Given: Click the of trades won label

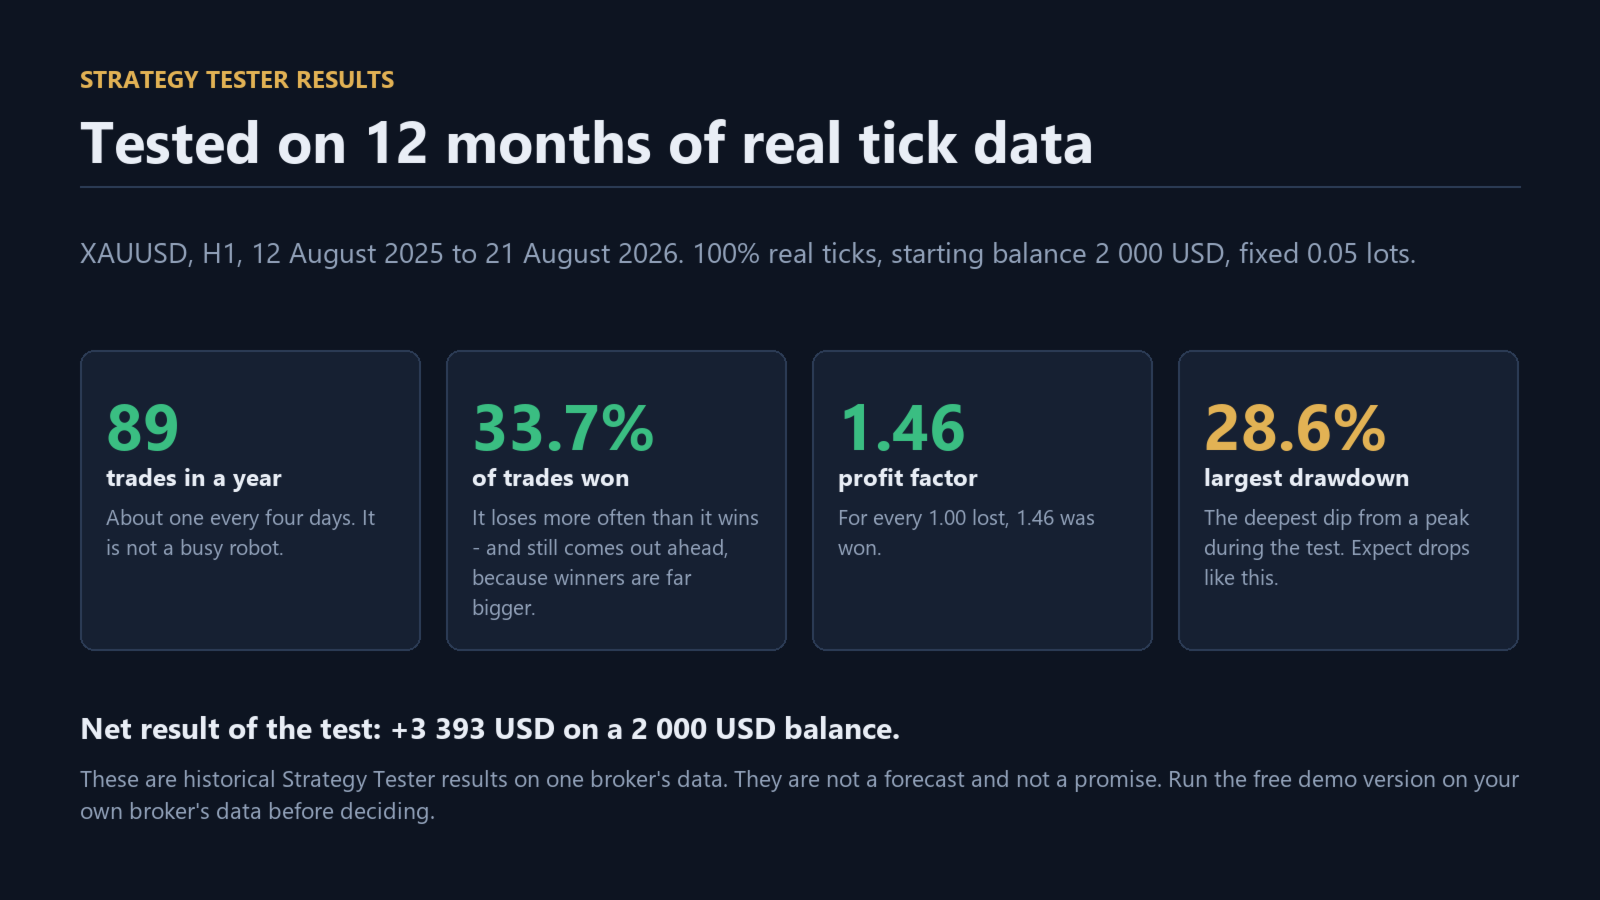Looking at the screenshot, I should [551, 478].
